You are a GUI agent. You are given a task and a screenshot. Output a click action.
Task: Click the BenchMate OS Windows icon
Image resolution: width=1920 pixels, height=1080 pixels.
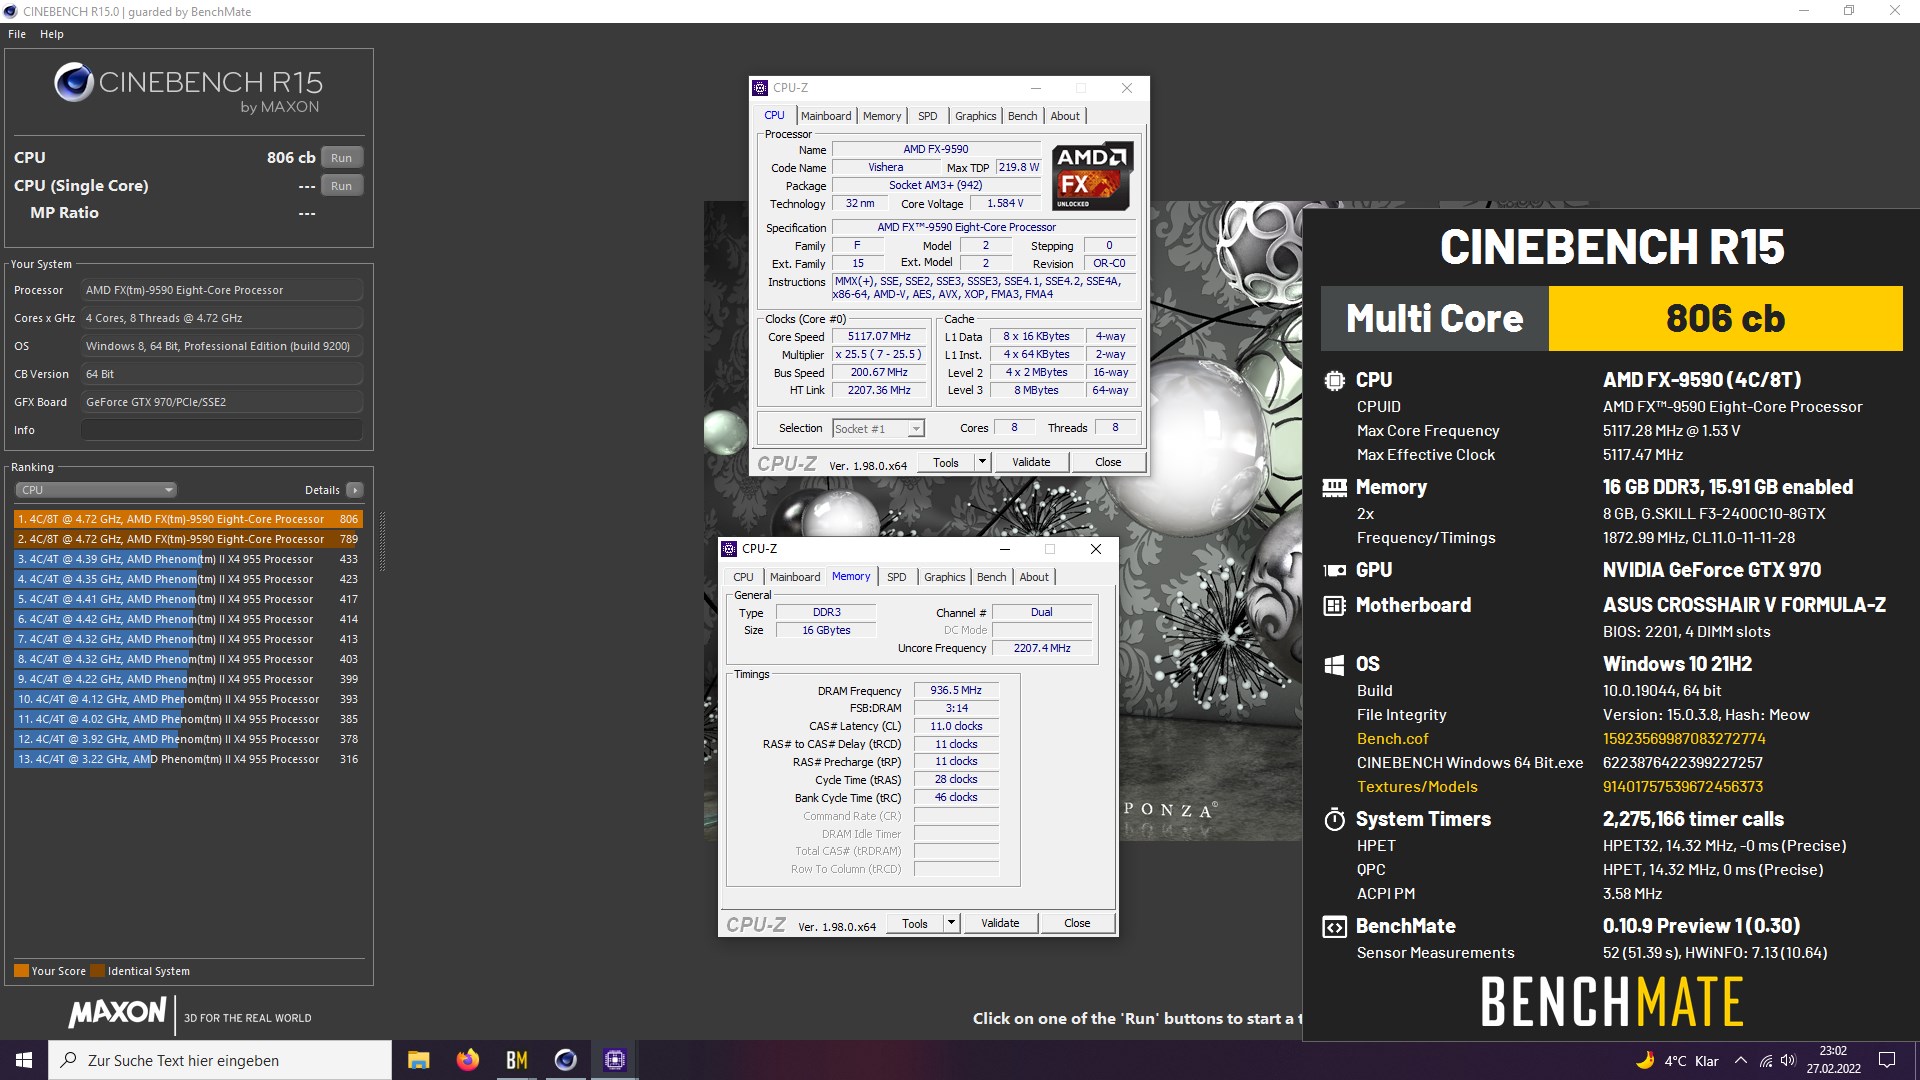click(x=1334, y=665)
